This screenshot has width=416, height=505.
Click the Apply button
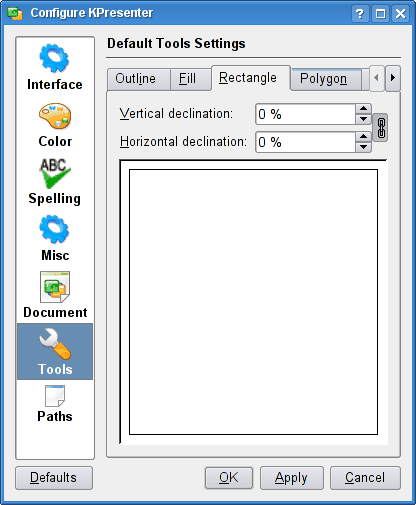[x=292, y=478]
